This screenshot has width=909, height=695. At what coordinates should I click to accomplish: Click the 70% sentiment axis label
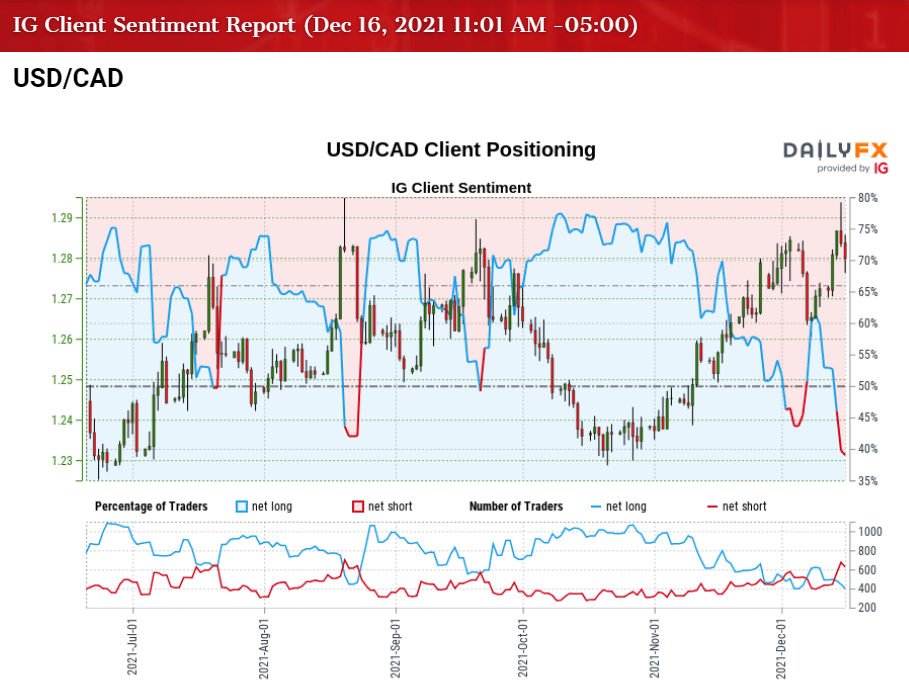pos(868,261)
